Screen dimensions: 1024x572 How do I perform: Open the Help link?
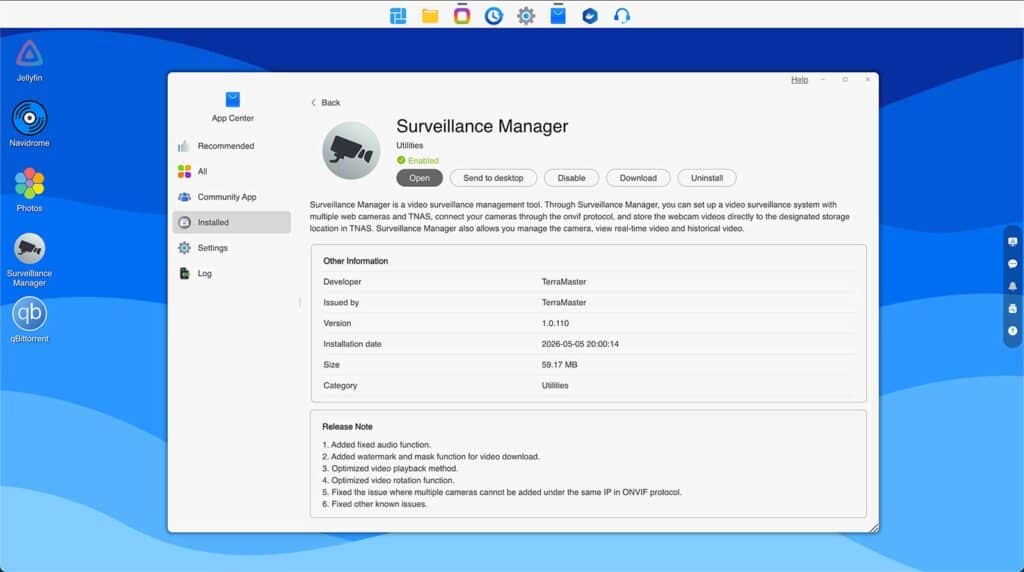tap(799, 80)
